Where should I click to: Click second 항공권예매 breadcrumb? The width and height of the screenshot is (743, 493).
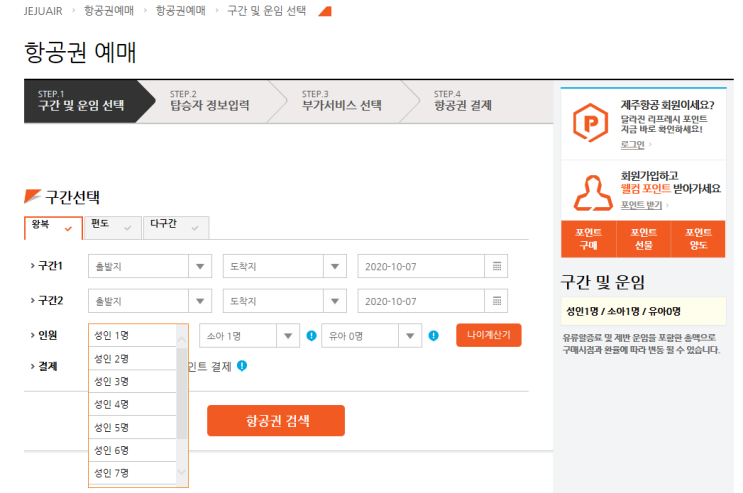pos(181,10)
